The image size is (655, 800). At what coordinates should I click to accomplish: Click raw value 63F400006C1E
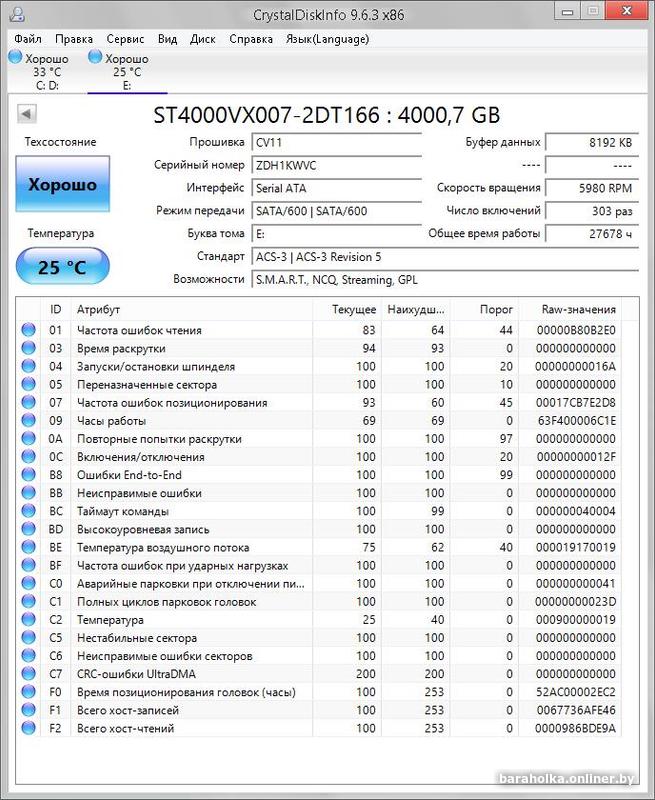coord(577,421)
